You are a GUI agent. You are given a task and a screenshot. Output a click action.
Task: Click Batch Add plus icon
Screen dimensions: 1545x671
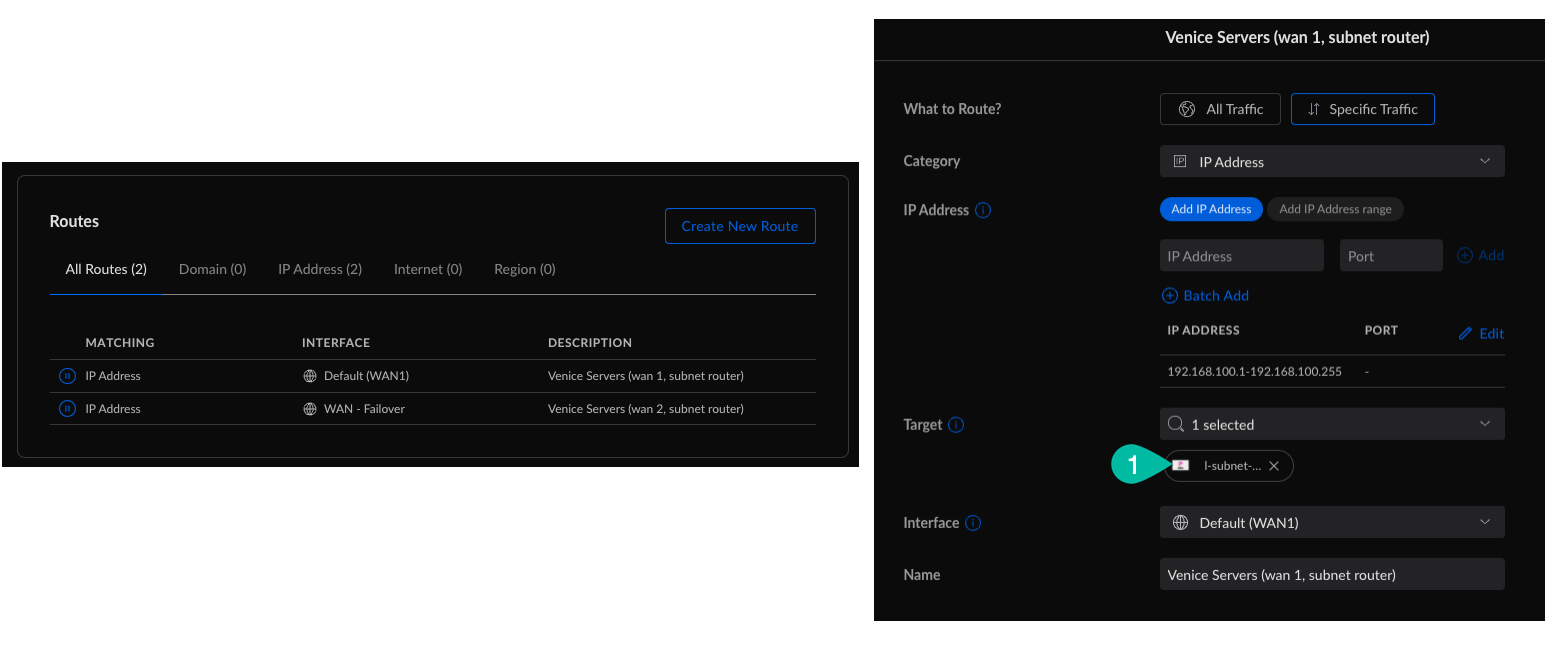coord(1170,296)
